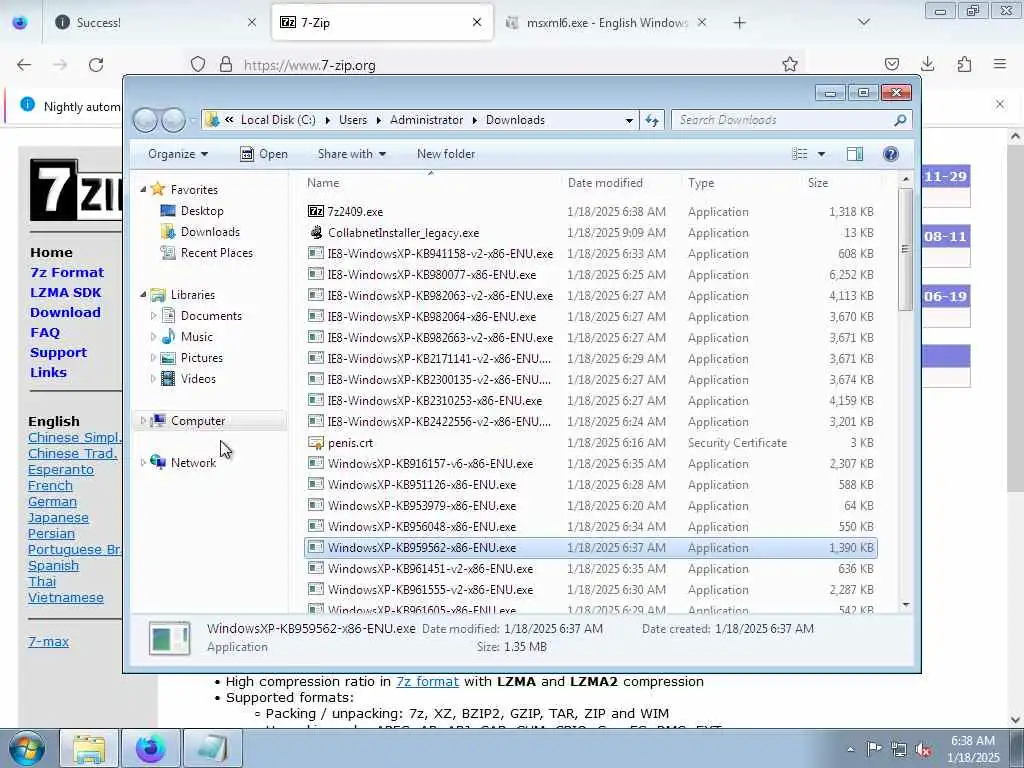Click the Explorer forward navigation button
This screenshot has height=768, width=1024.
tap(173, 120)
